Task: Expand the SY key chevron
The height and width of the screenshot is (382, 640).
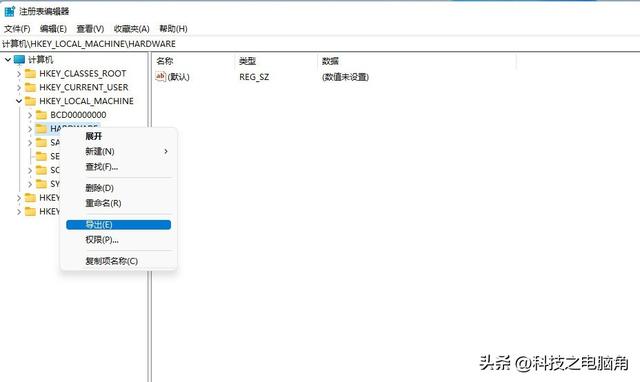Action: 30,184
